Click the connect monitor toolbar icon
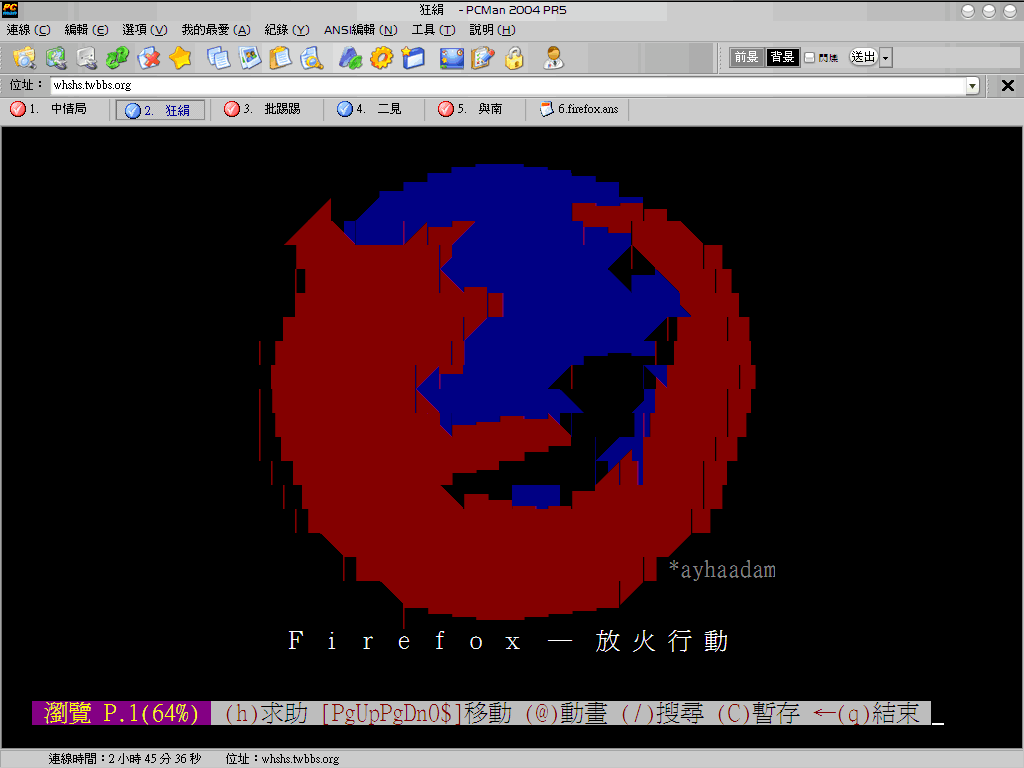Screen dimensions: 1024x768 (56, 57)
